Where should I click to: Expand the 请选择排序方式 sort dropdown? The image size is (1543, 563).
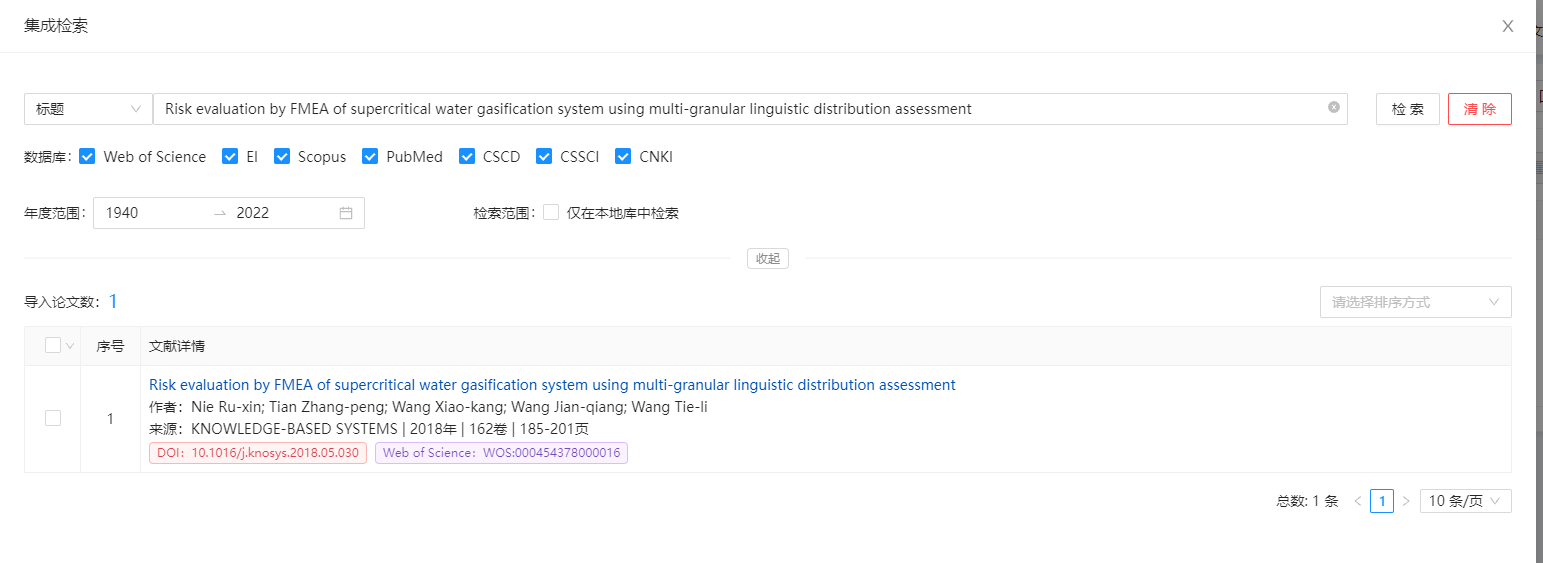(1415, 302)
